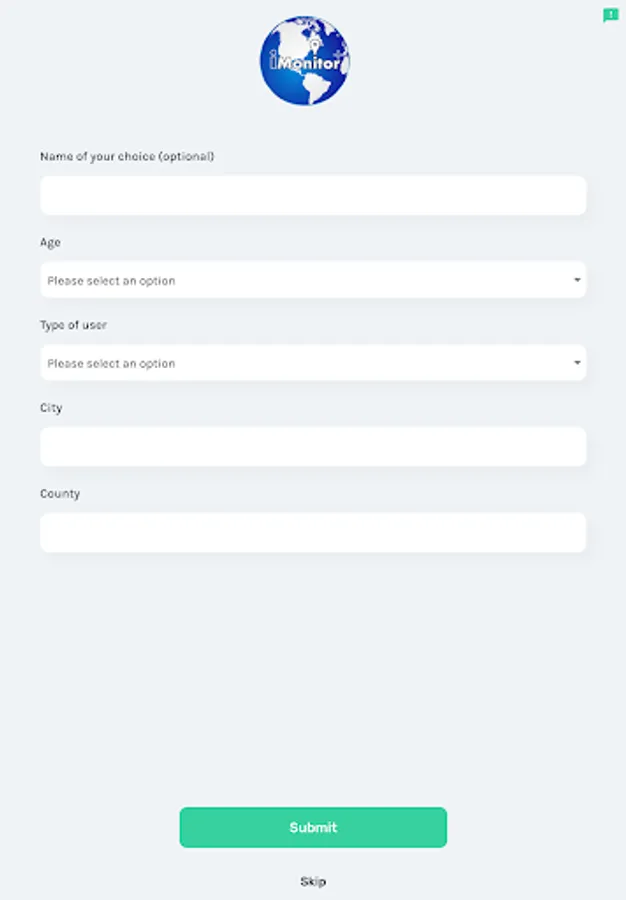626x900 pixels.
Task: Skip the profile form
Action: point(313,882)
